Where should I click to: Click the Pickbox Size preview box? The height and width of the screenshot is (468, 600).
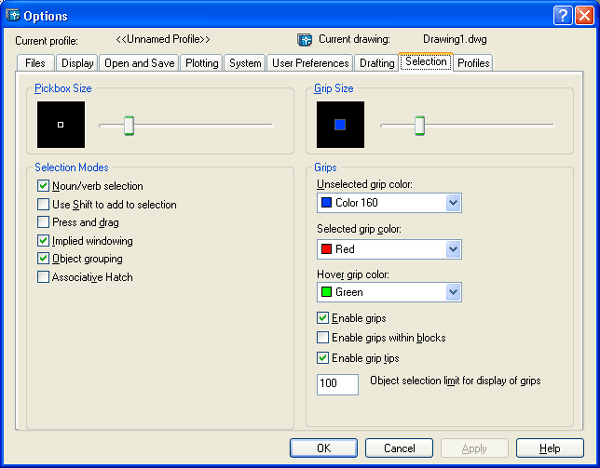pos(60,125)
